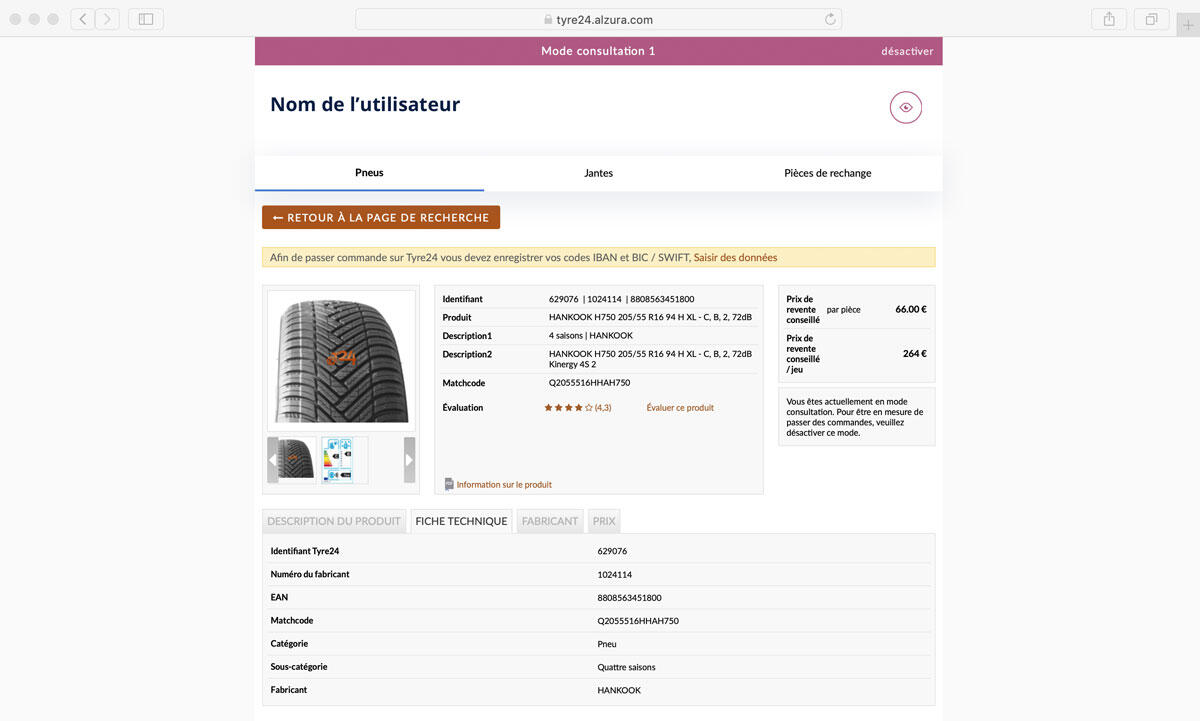Toggle the Safari sidebar button
The image size is (1200, 721).
146,19
